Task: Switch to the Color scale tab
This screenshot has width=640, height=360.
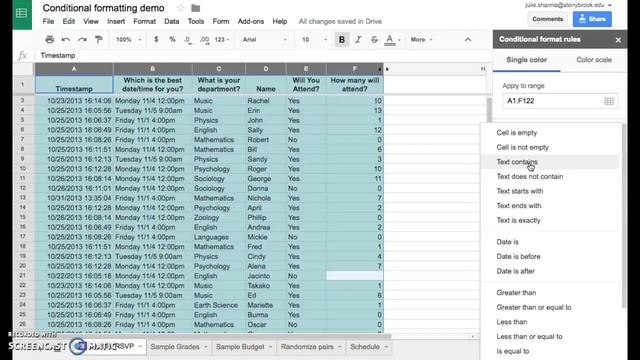Action: click(x=593, y=60)
